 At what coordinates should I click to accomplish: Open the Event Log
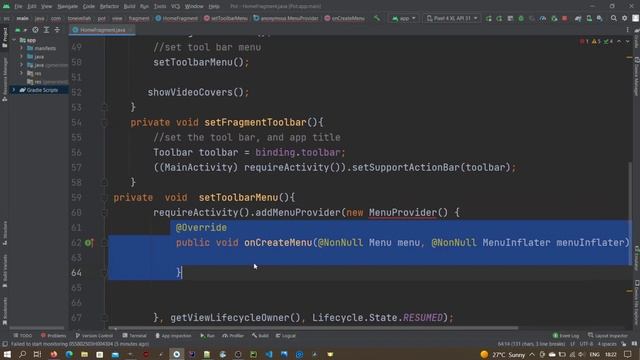566,336
